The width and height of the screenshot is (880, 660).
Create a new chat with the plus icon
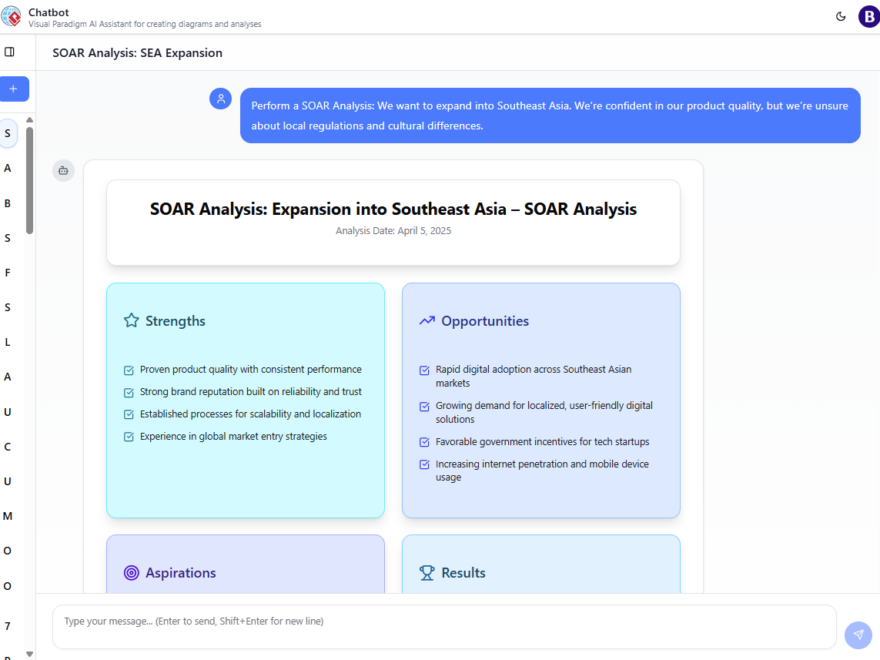click(14, 88)
